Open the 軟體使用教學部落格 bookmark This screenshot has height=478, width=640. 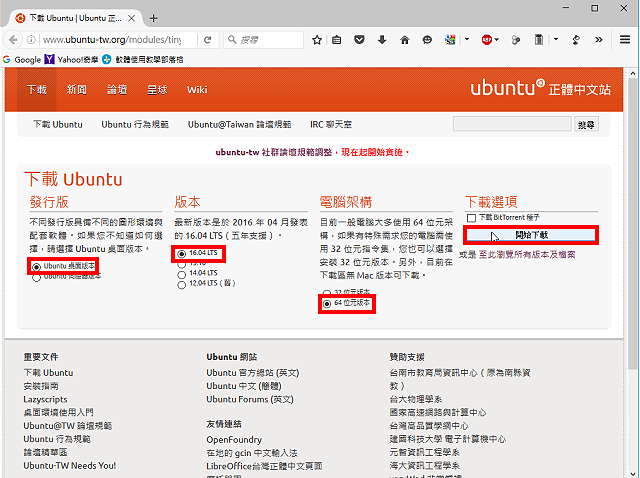point(142,60)
